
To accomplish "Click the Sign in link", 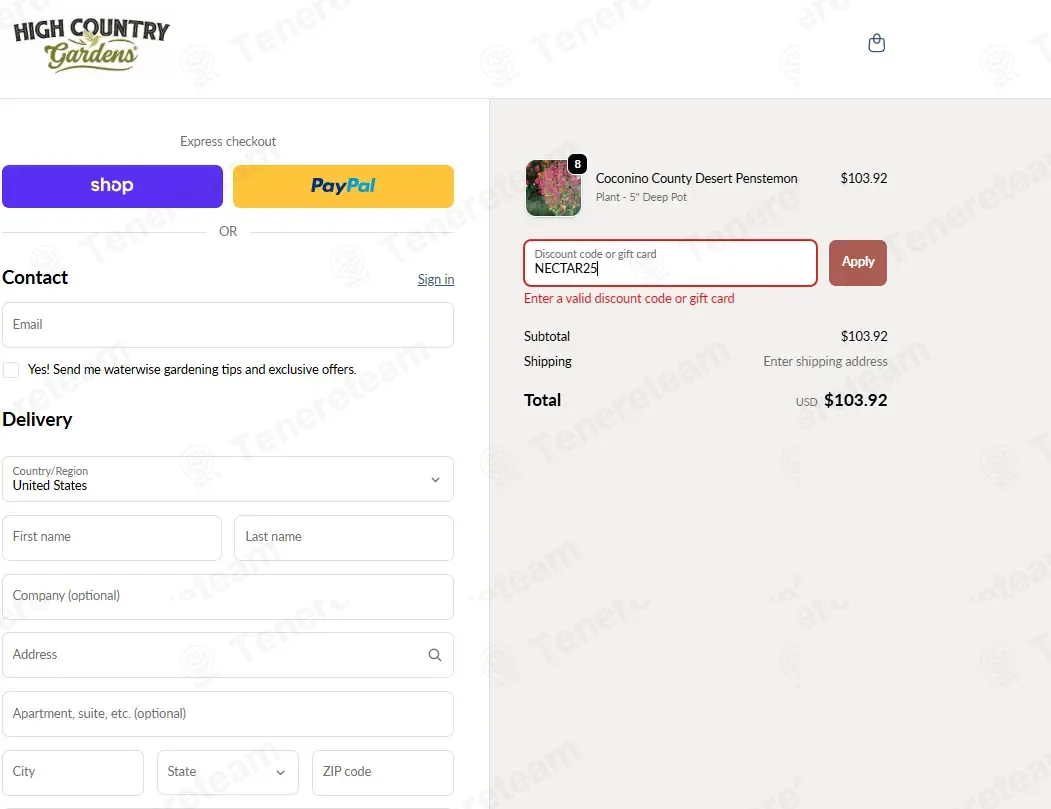I will coord(436,279).
